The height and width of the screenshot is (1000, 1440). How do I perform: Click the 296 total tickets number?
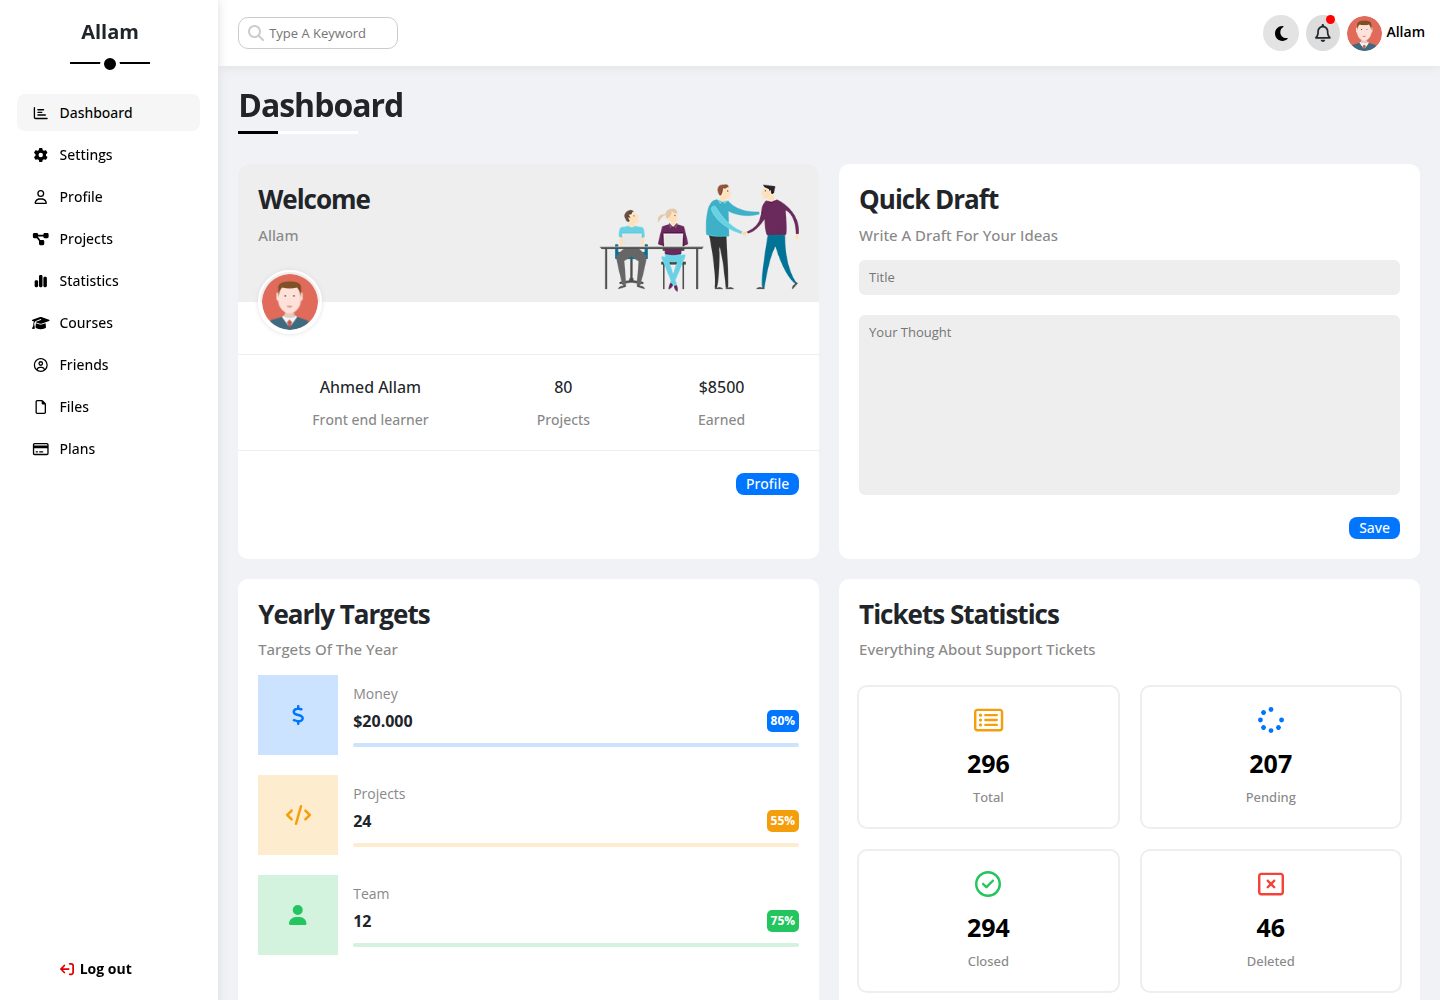point(988,764)
